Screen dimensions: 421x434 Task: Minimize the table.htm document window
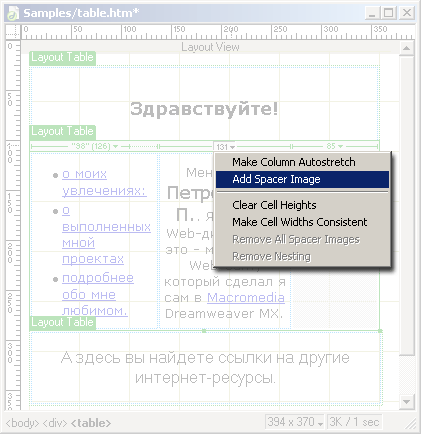tap(373, 13)
